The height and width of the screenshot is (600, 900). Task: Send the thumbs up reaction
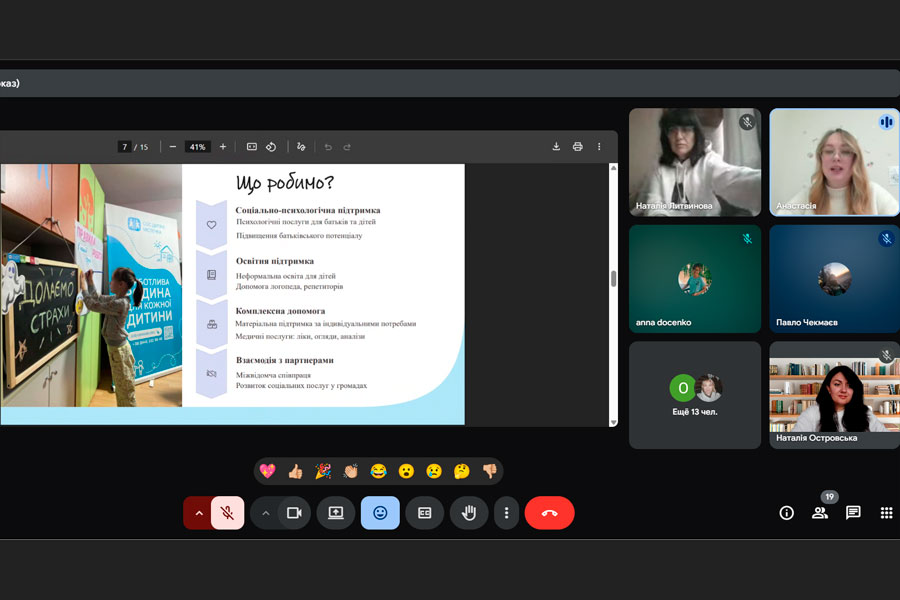point(295,471)
